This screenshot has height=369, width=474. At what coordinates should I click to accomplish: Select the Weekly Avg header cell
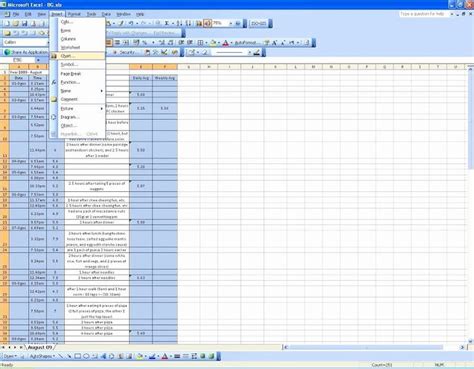[165, 78]
